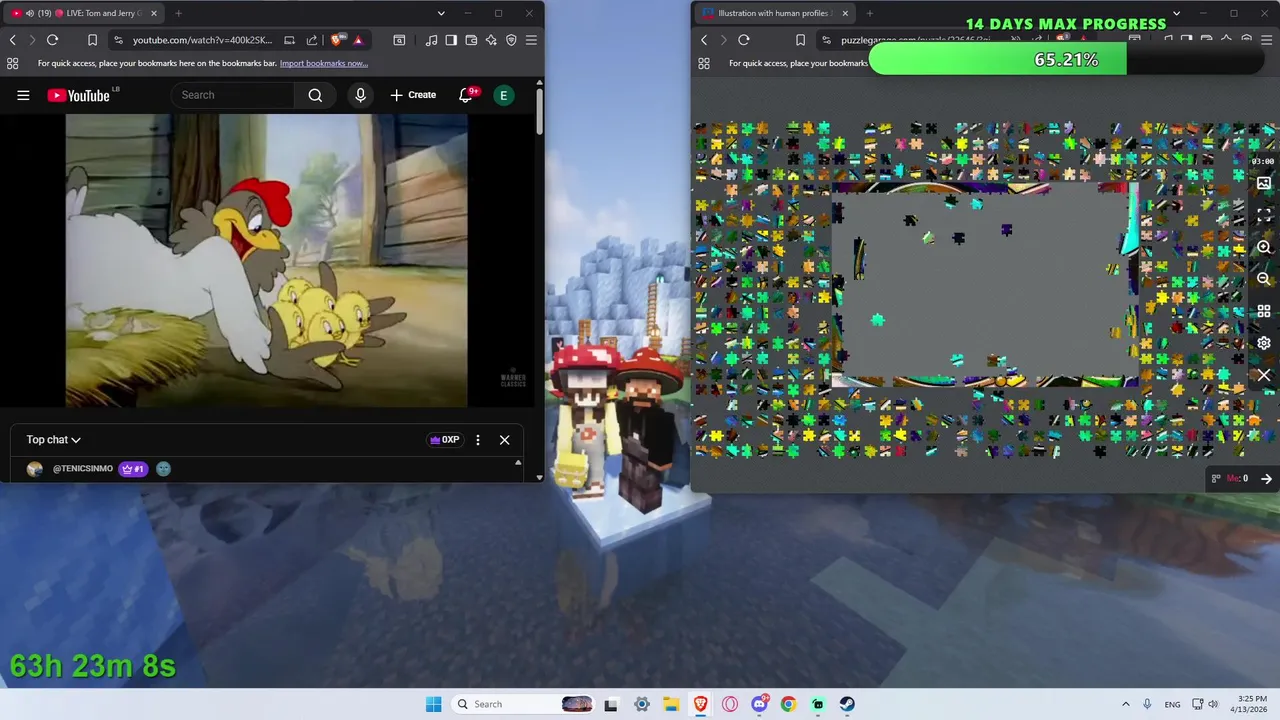Open Discord from the taskbar
The image size is (1280, 720).
click(x=759, y=704)
